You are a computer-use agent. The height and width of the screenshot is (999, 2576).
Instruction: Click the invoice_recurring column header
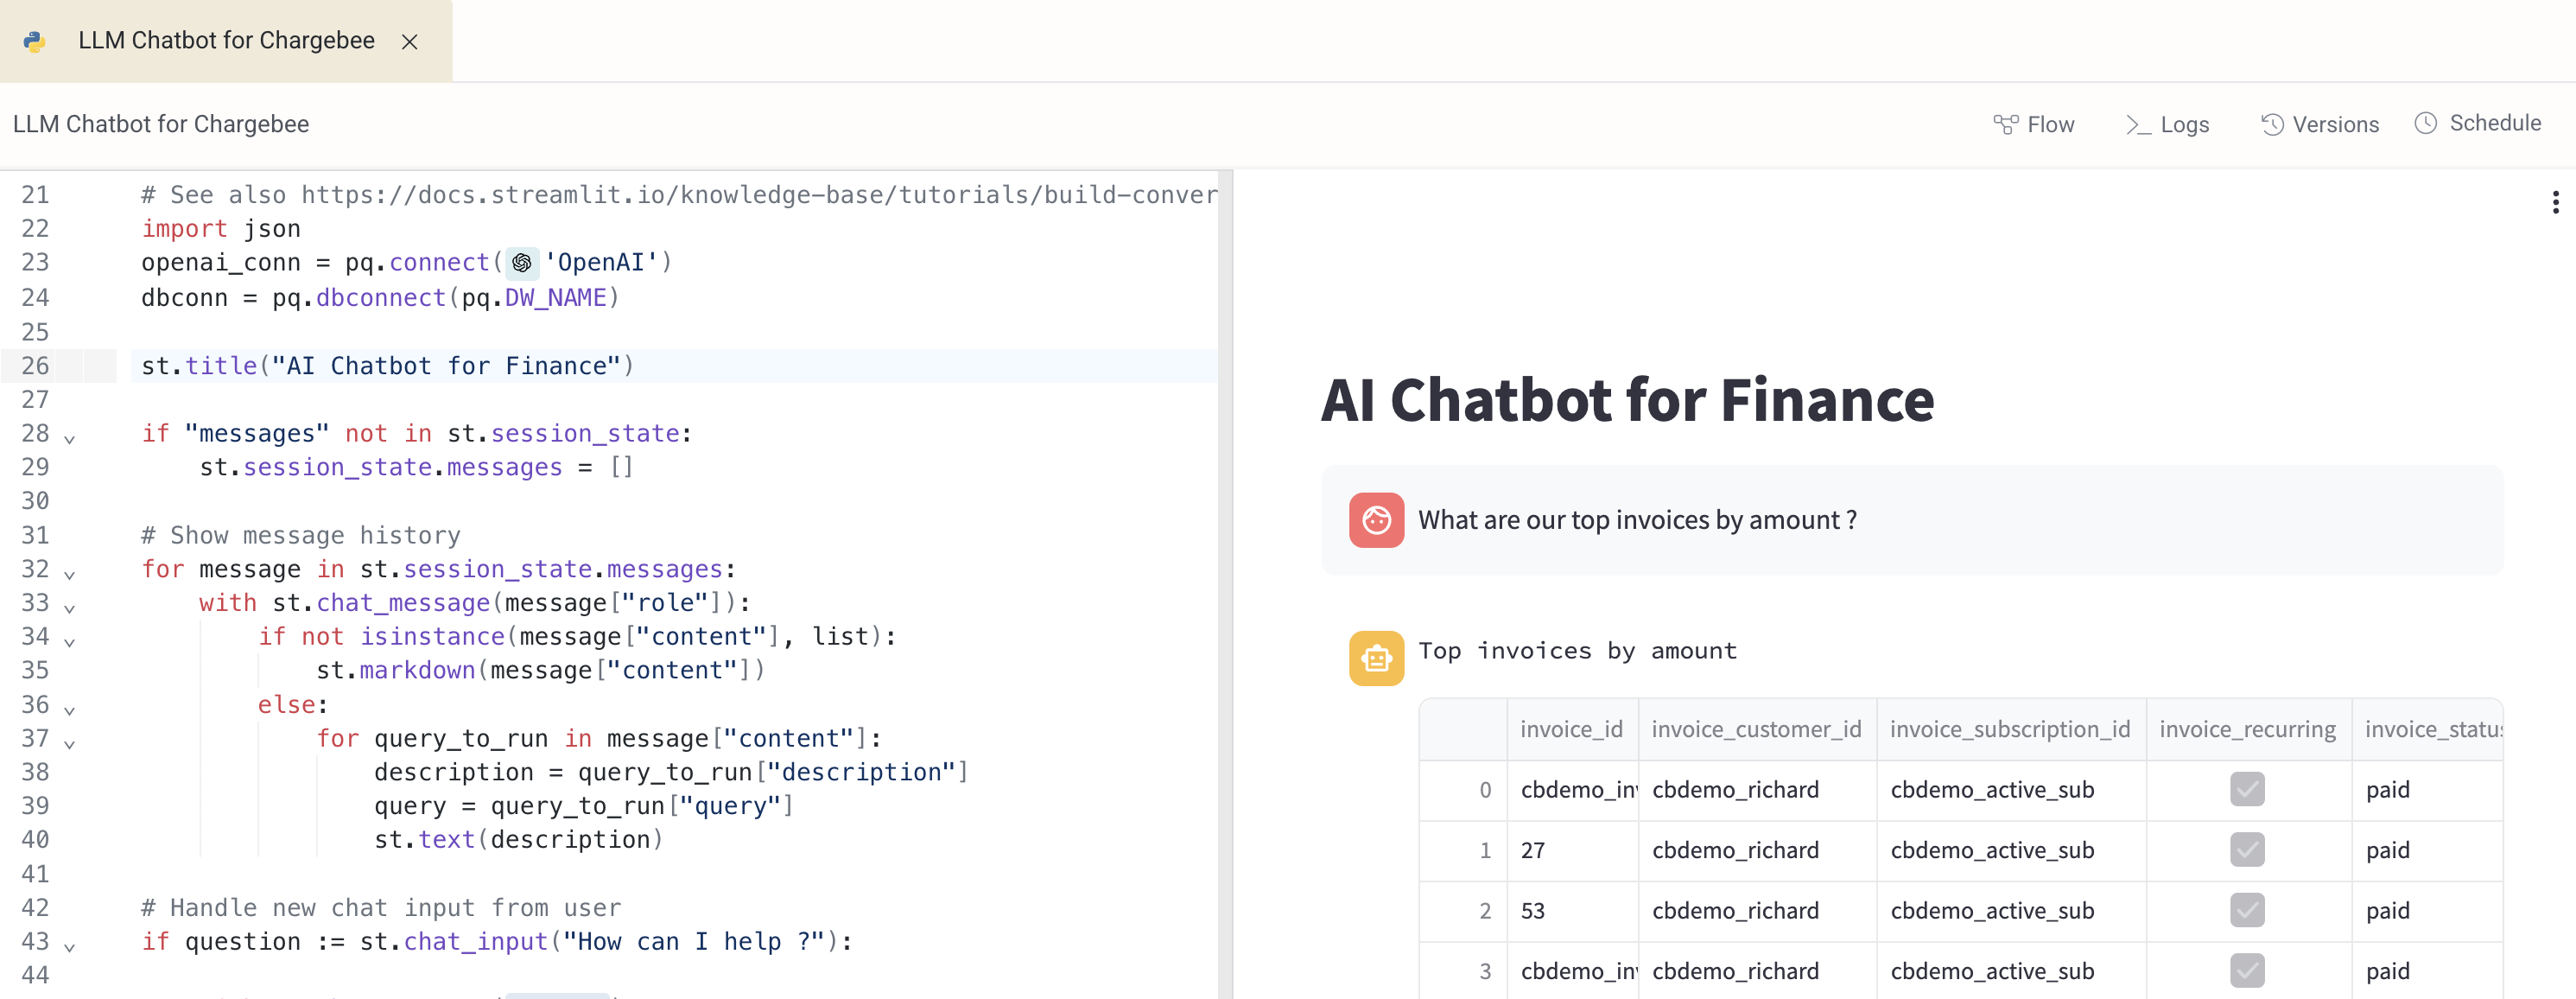pyautogui.click(x=2248, y=729)
